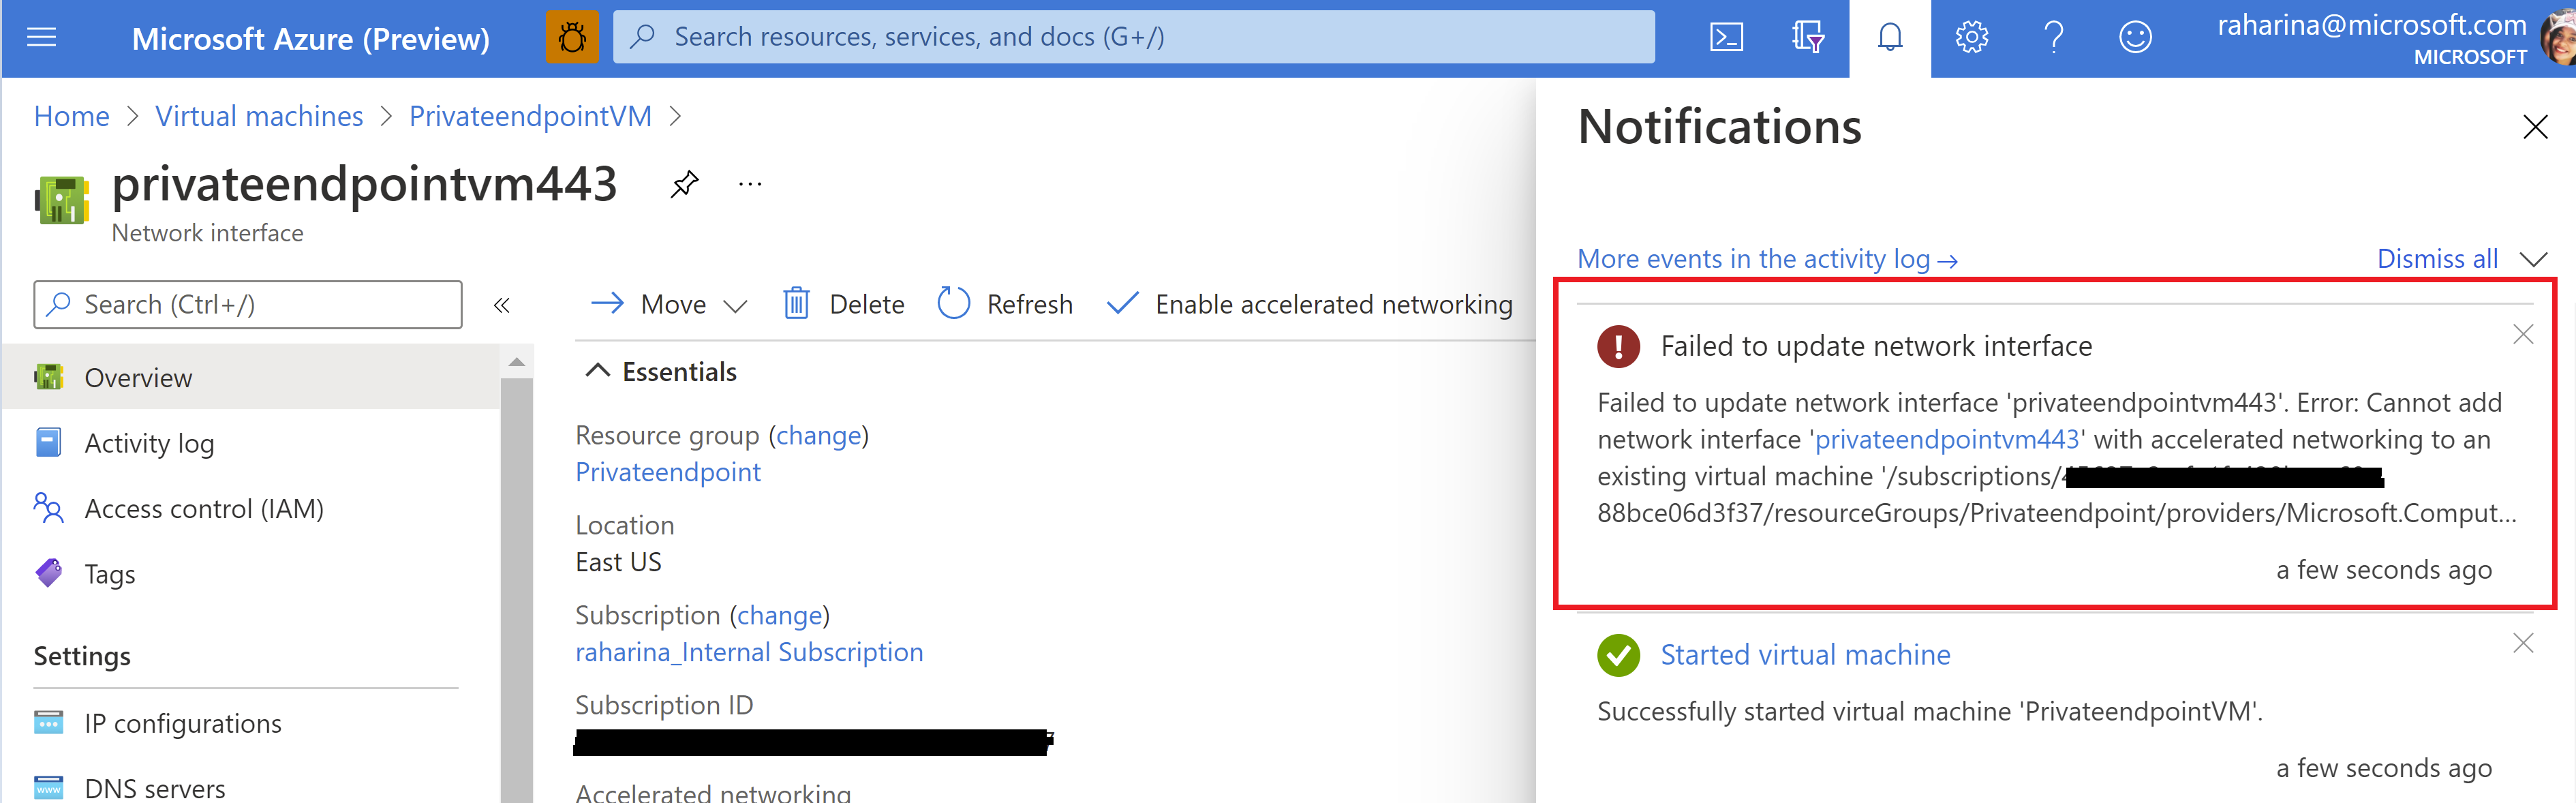The image size is (2576, 803).
Task: Open the help question mark menu
Action: (2053, 38)
